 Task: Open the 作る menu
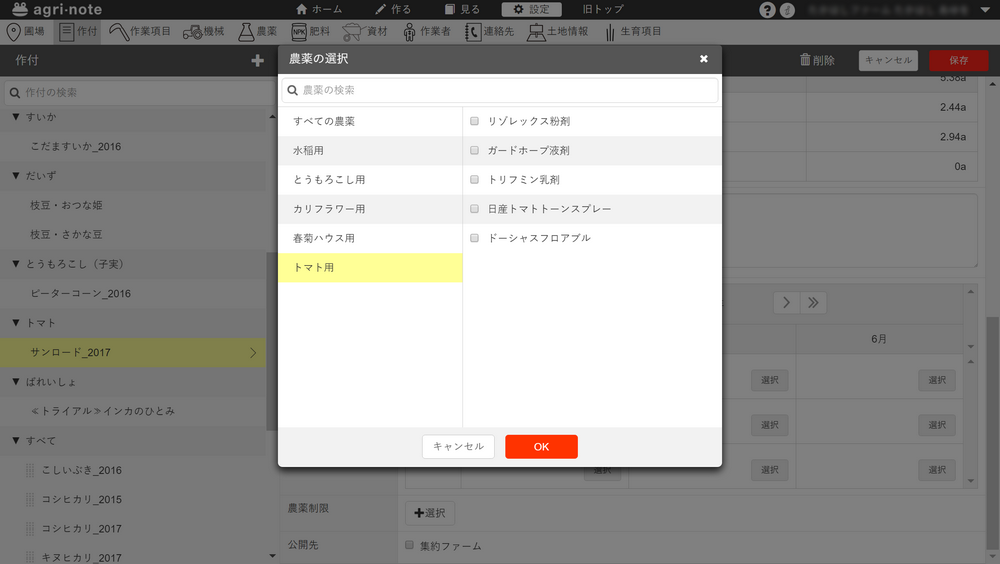pos(393,9)
